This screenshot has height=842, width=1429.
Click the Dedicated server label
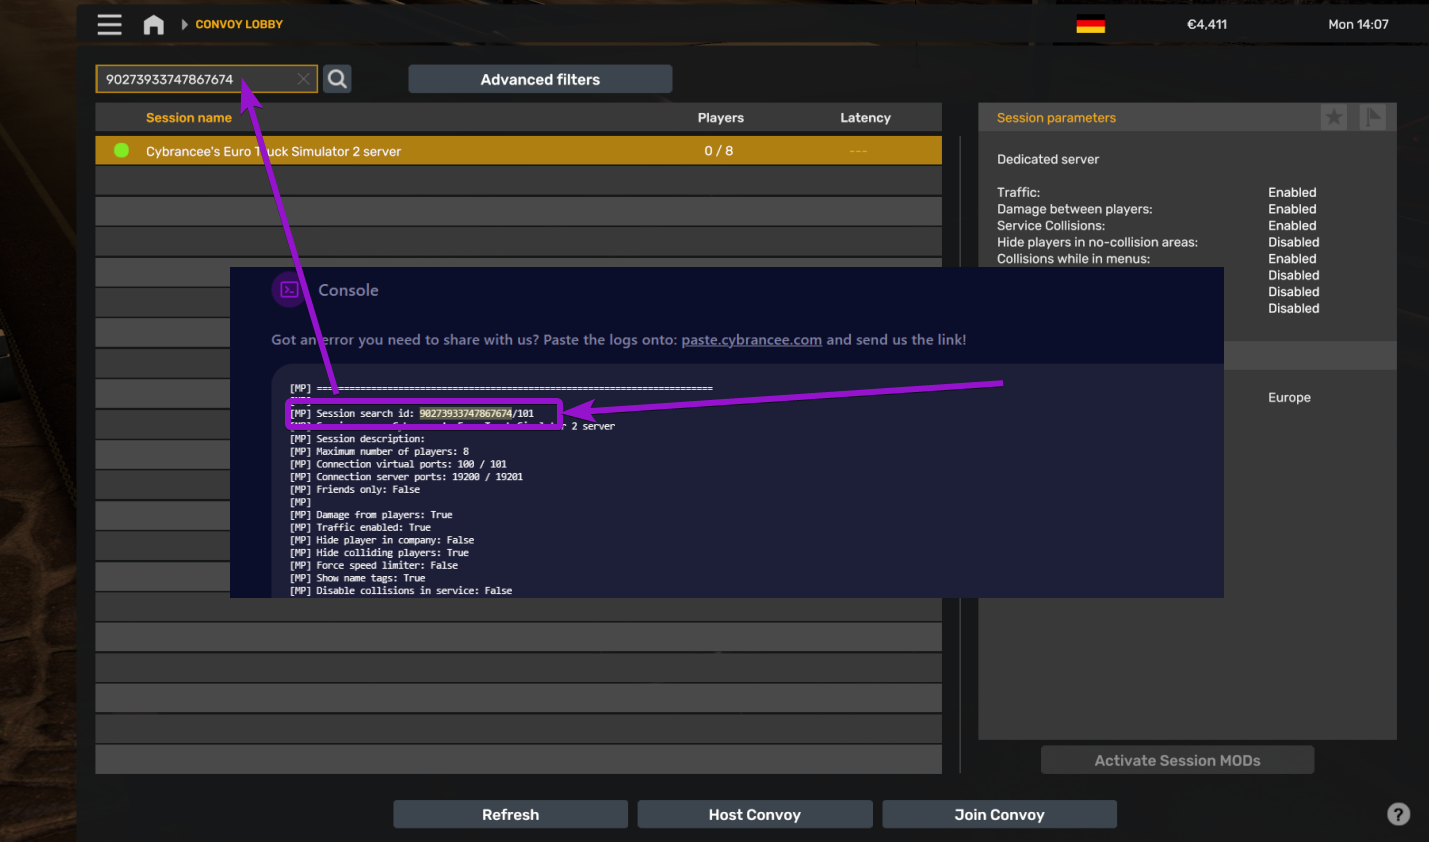tap(1048, 159)
